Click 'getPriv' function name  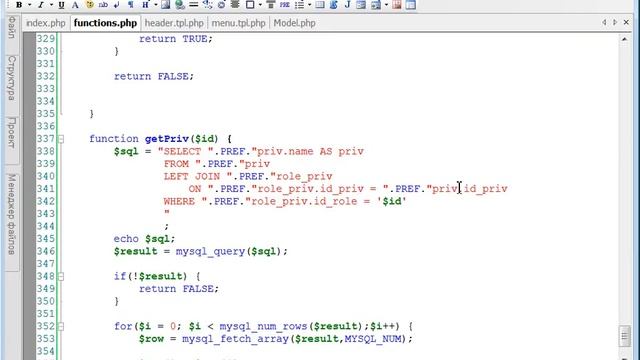(167, 139)
